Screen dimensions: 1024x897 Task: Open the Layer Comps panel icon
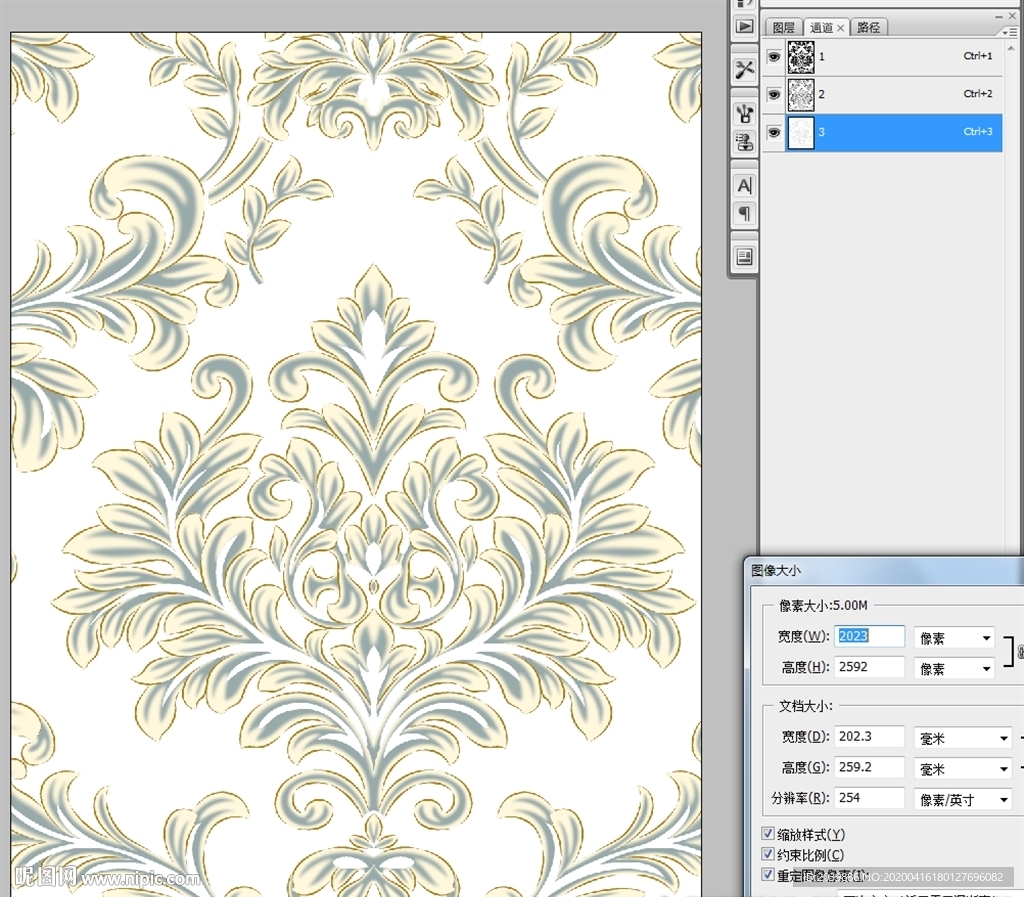(x=744, y=257)
